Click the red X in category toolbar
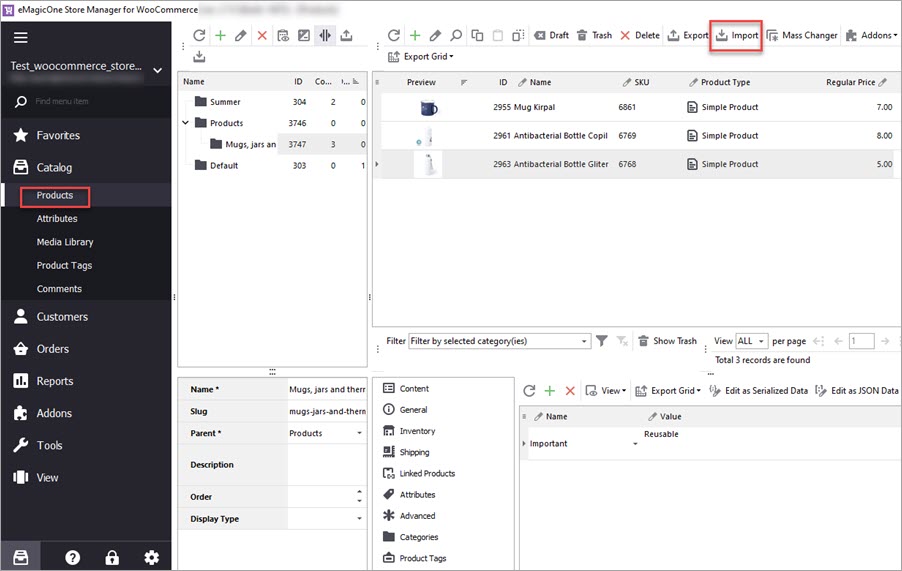The image size is (902, 571). pyautogui.click(x=262, y=35)
